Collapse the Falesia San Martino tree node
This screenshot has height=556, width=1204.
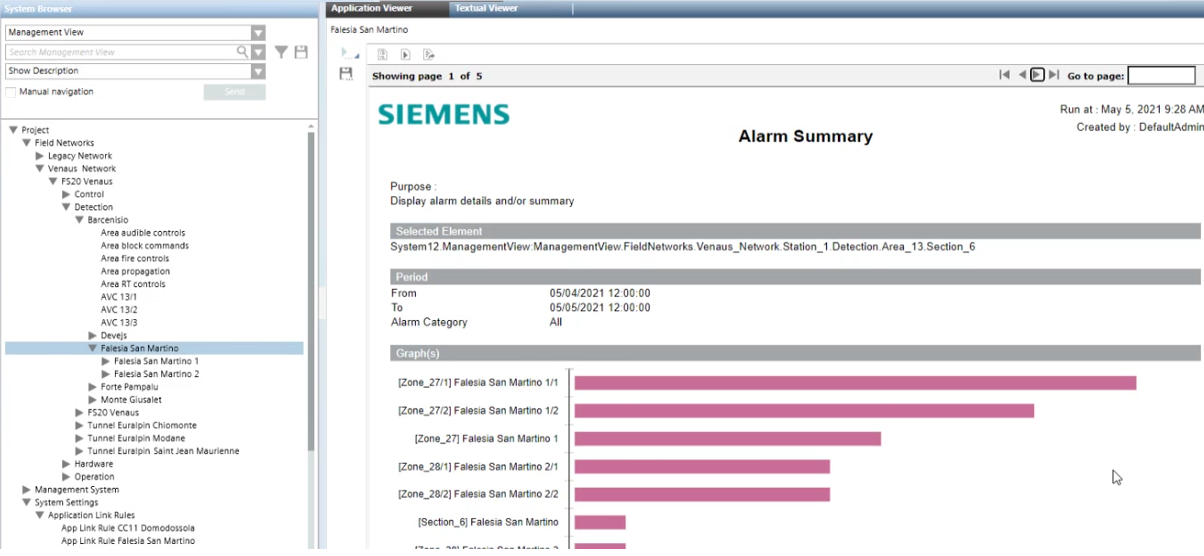coord(92,349)
